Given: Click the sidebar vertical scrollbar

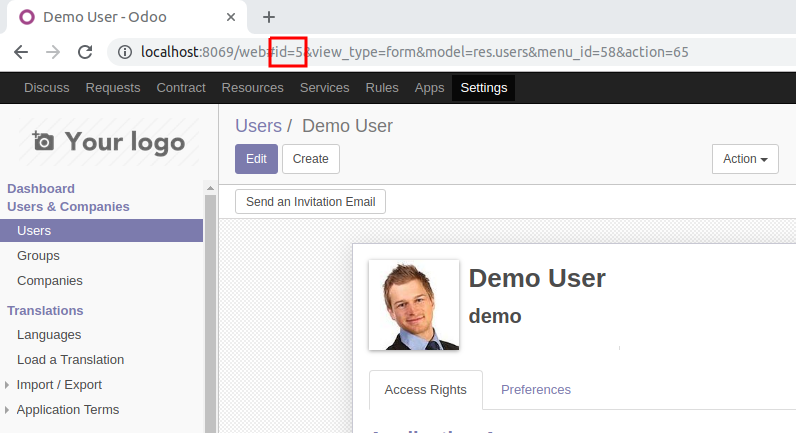Looking at the screenshot, I should point(210,315).
